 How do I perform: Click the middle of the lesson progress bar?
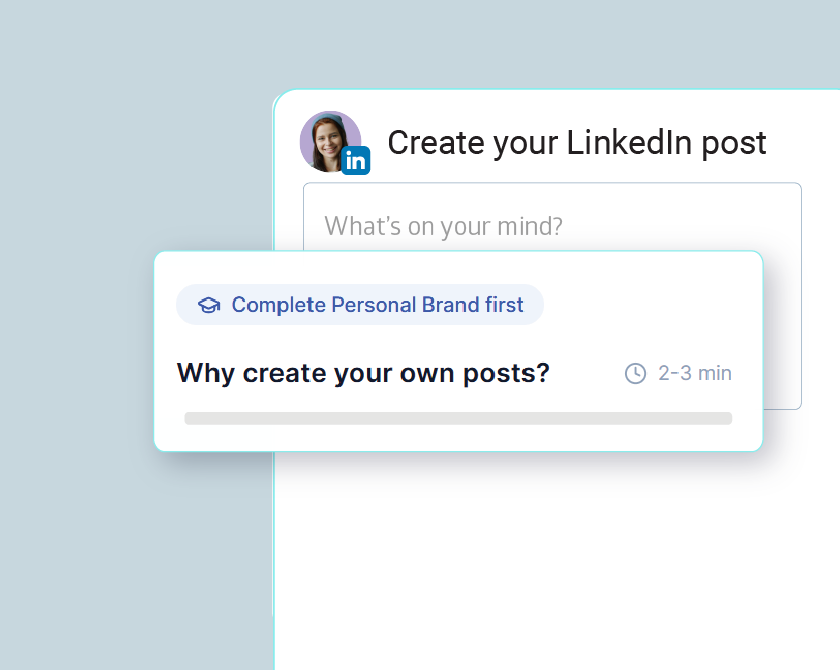point(458,418)
